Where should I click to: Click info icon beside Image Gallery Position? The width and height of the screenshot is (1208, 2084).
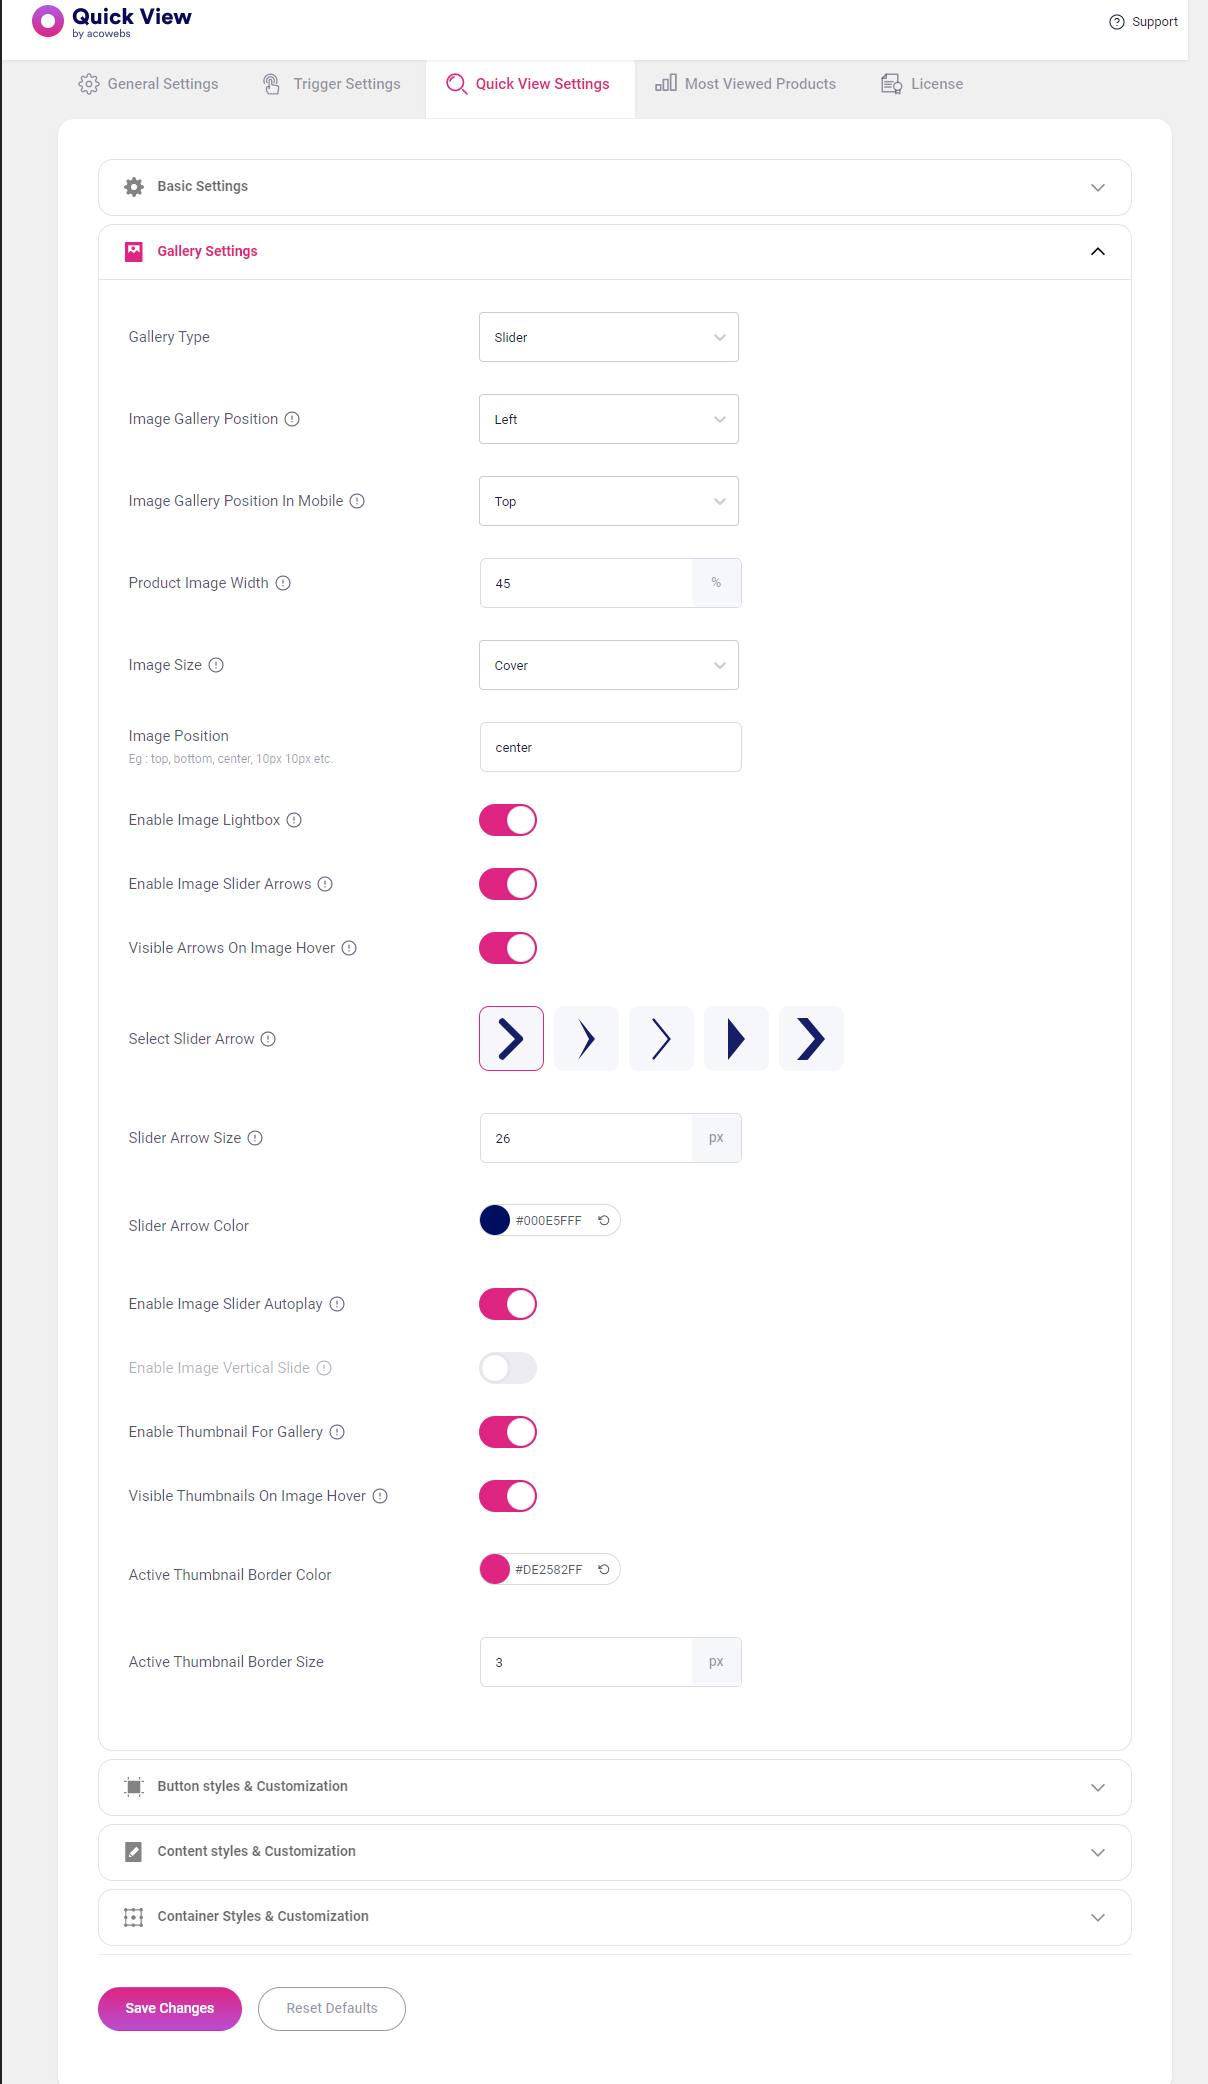(x=292, y=419)
